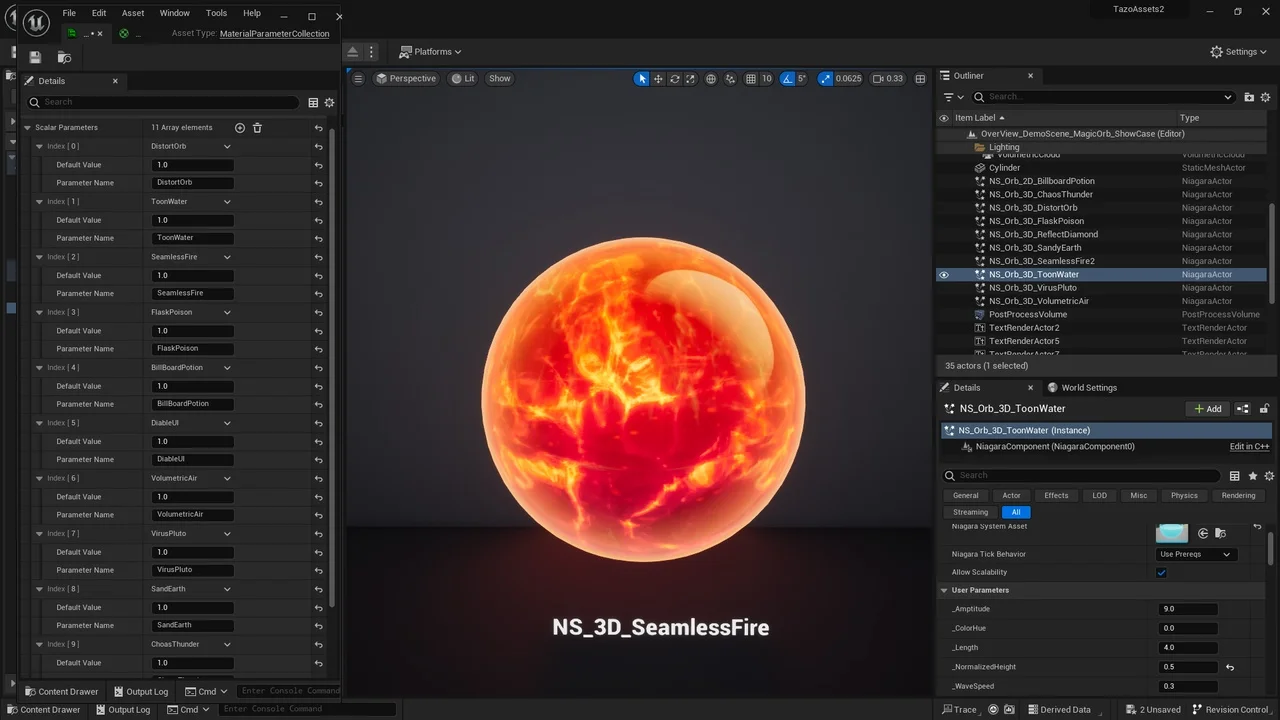The image size is (1280, 720).
Task: Select the scale gizmo tool
Action: click(x=691, y=79)
